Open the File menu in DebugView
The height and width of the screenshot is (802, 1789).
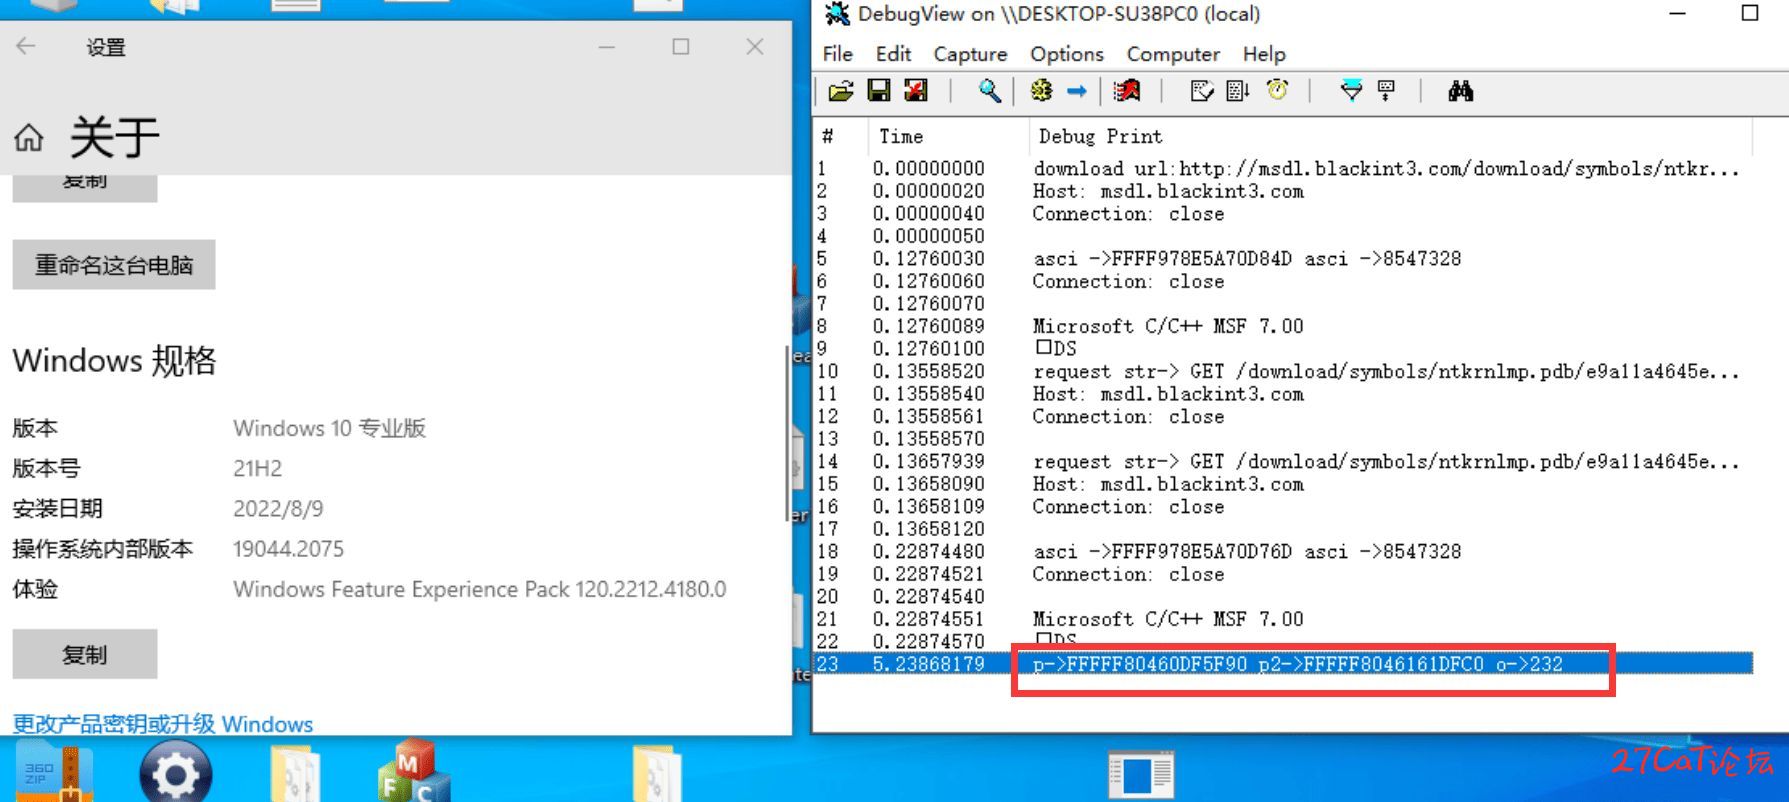pos(837,54)
